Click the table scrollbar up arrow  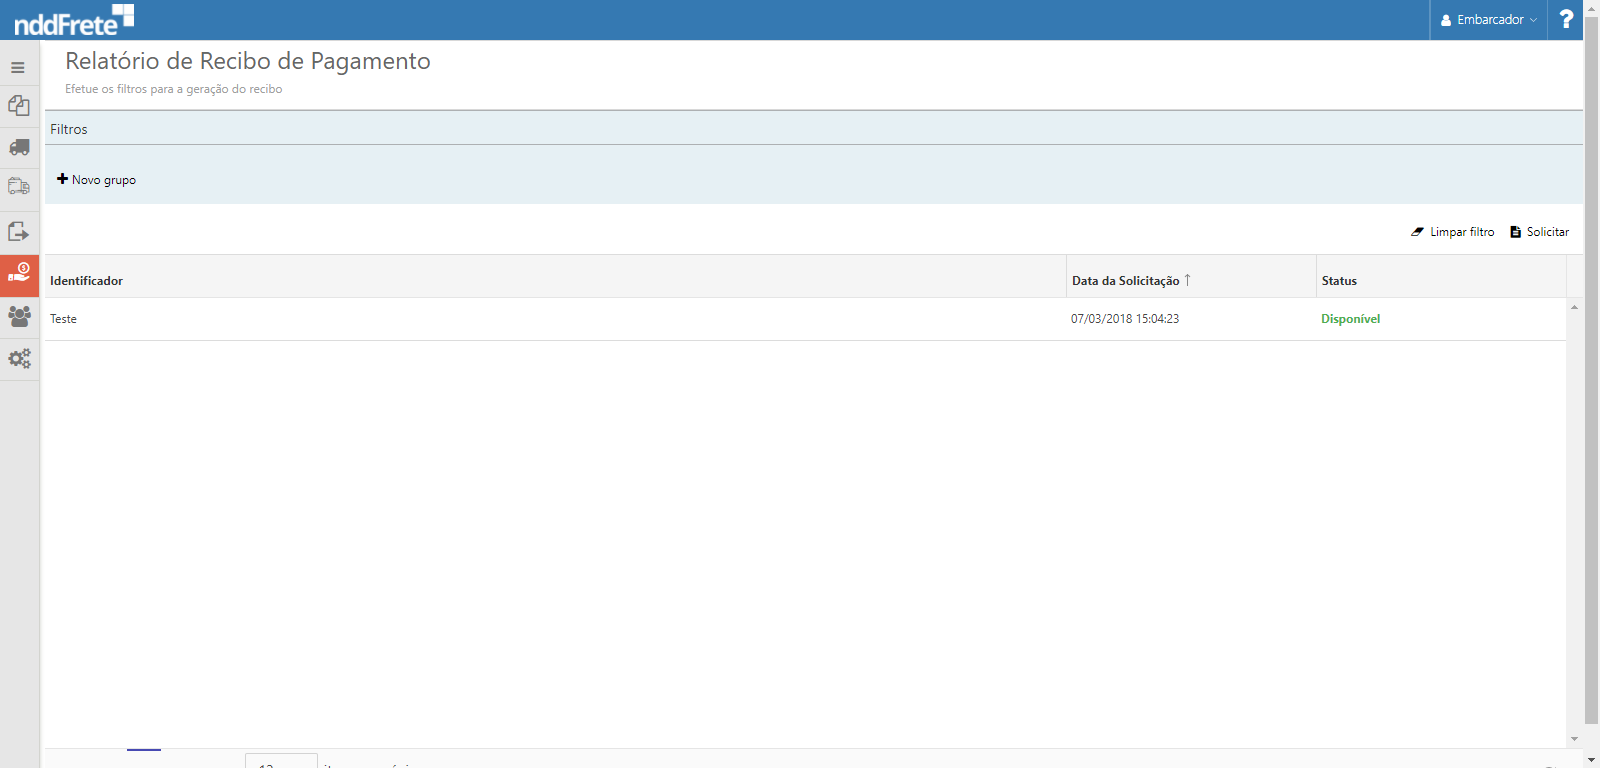click(1574, 307)
